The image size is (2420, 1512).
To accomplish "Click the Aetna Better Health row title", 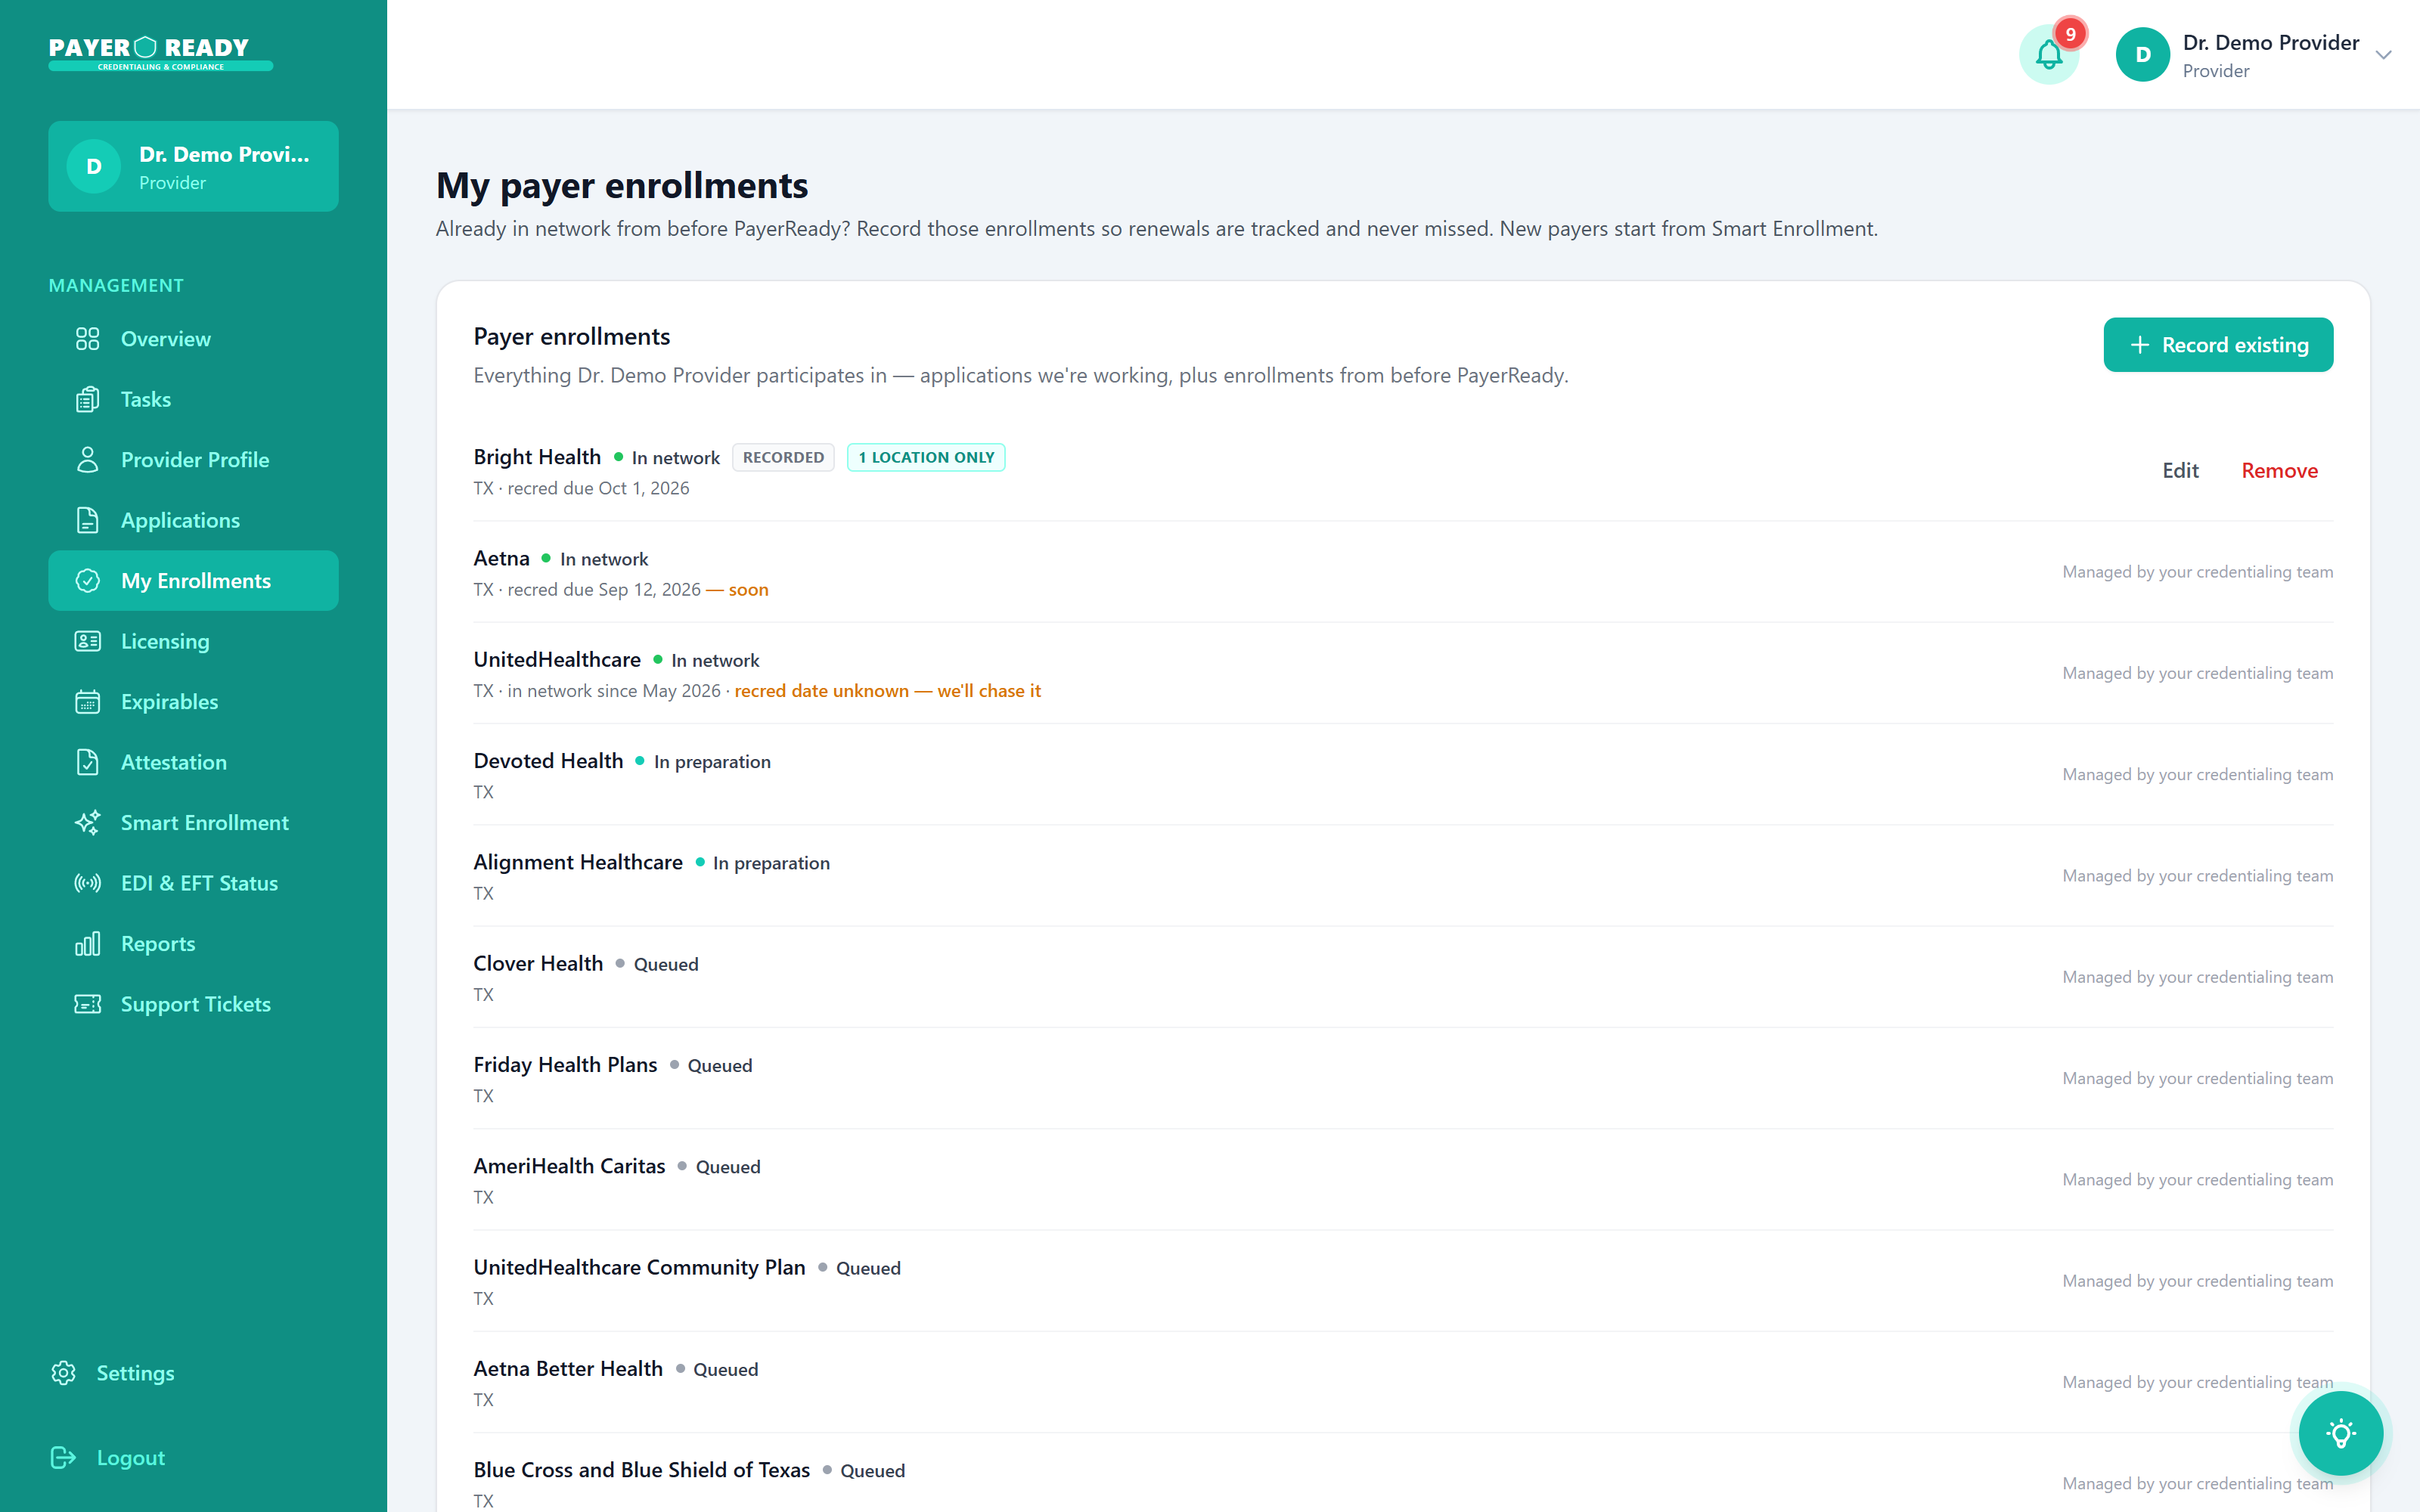I will 568,1368.
